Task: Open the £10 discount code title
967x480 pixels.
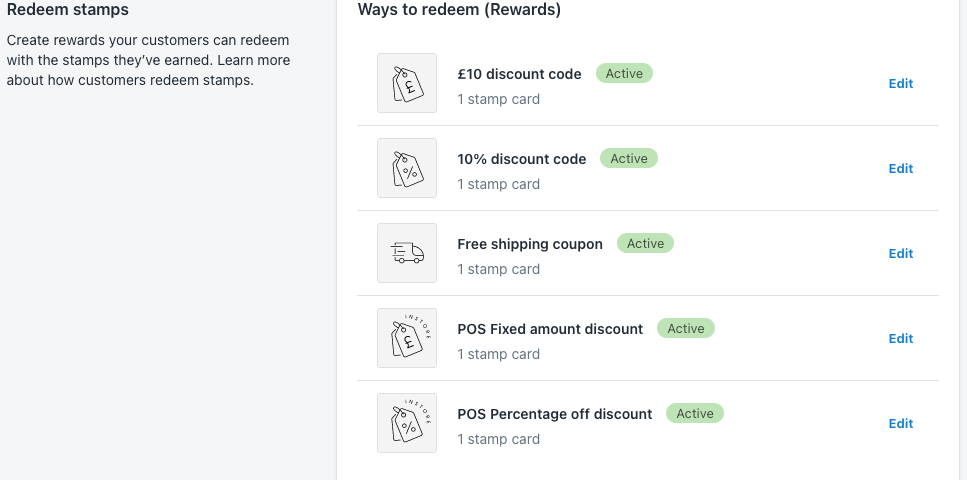Action: (519, 74)
